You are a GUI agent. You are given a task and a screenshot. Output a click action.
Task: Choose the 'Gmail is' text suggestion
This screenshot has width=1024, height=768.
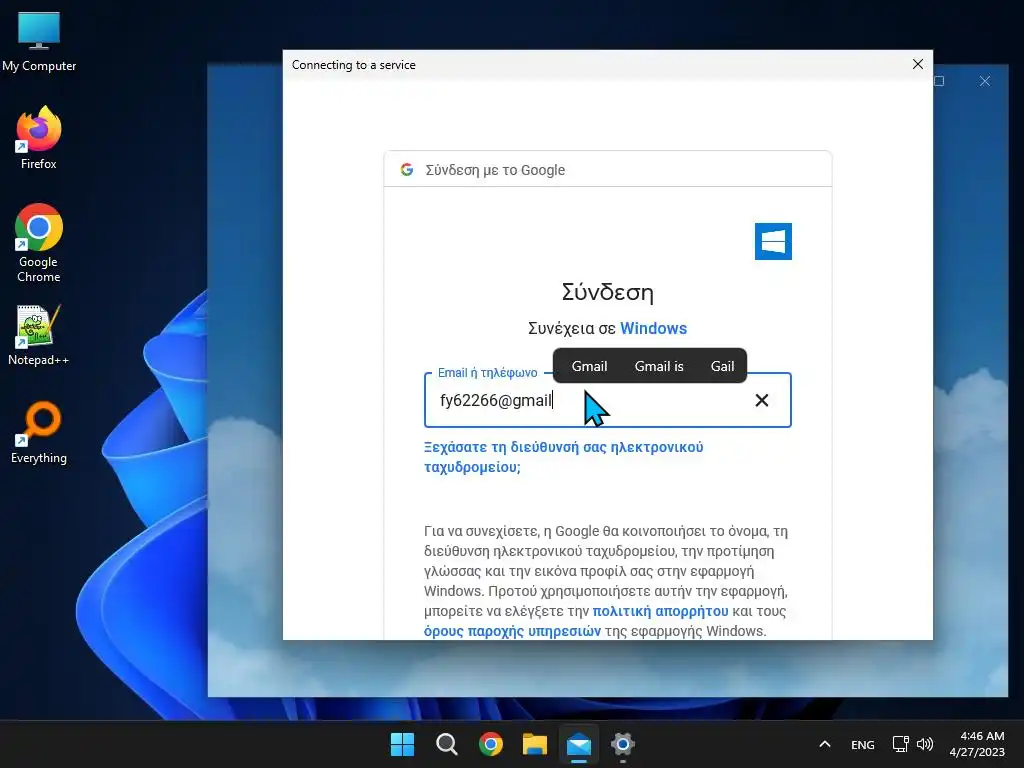[x=659, y=366]
